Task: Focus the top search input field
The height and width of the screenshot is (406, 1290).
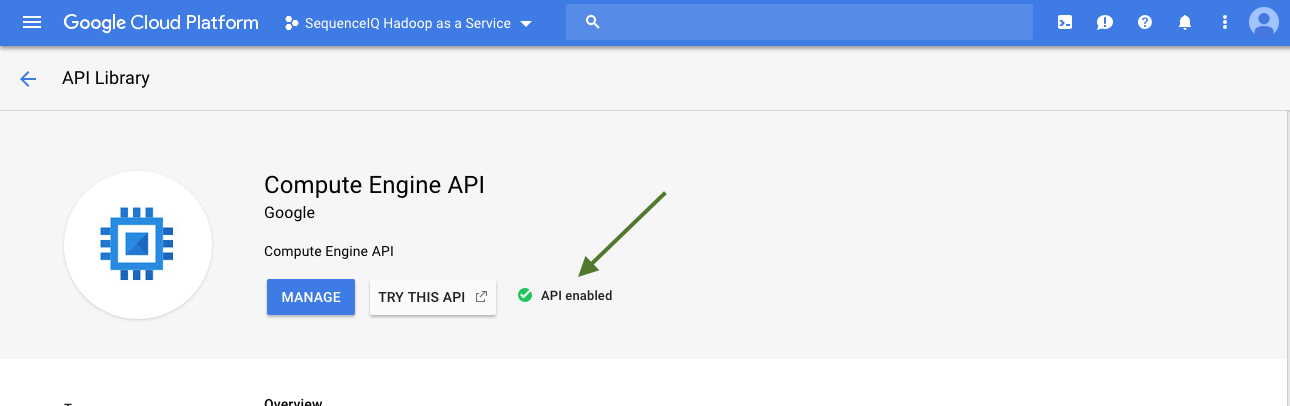Action: 810,22
